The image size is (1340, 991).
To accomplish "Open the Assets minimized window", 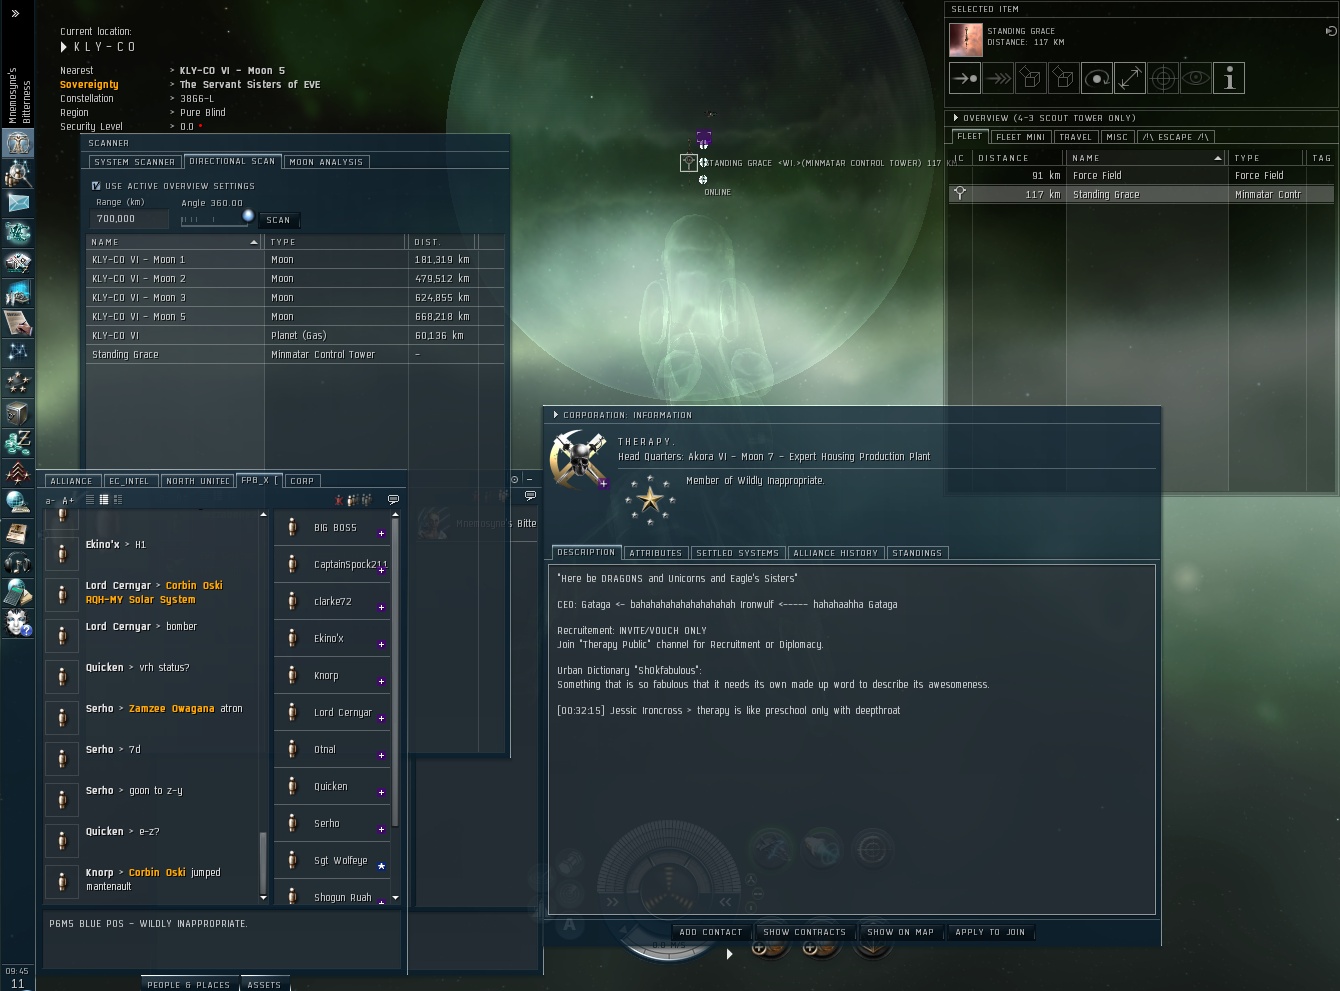I will (x=264, y=984).
